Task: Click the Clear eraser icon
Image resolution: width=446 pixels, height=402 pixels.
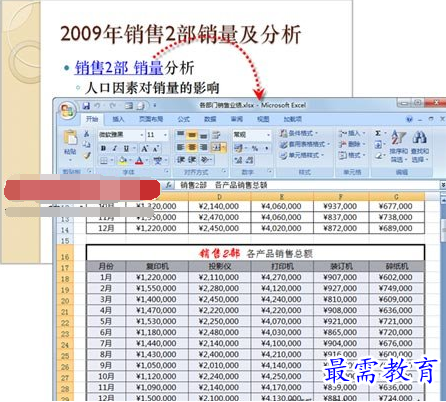Action: point(378,155)
